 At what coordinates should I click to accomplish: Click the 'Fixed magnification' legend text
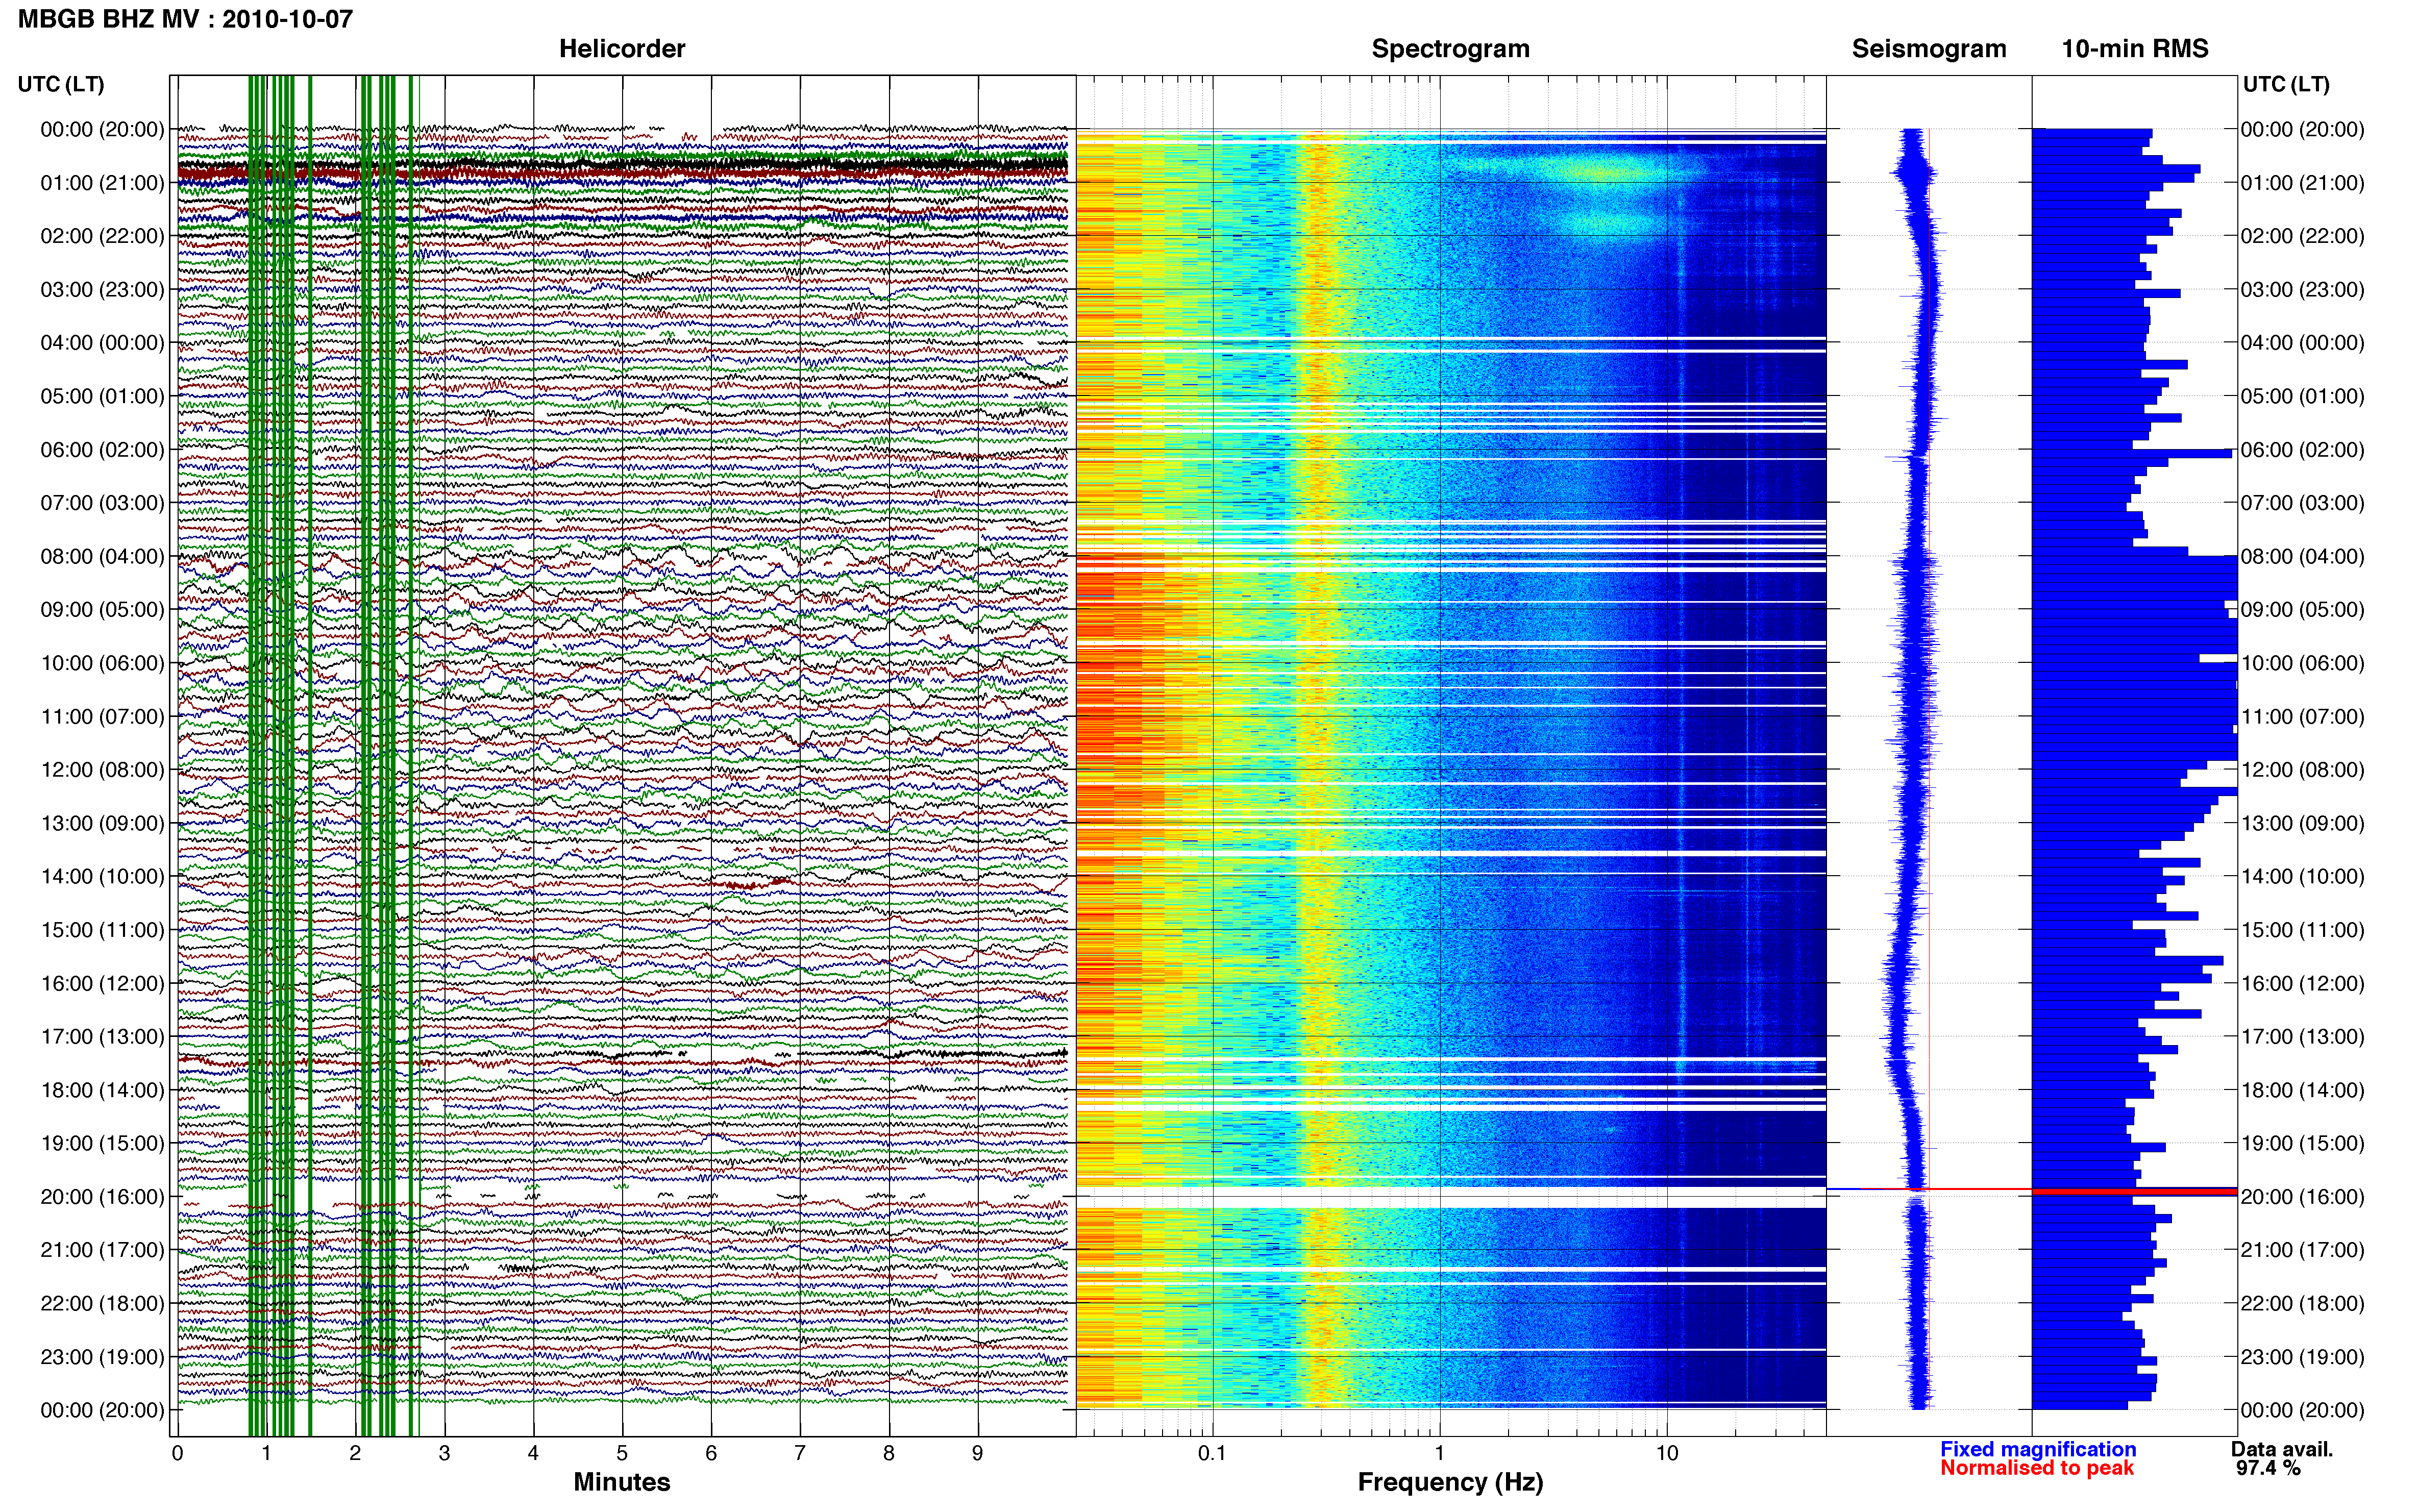click(2038, 1449)
